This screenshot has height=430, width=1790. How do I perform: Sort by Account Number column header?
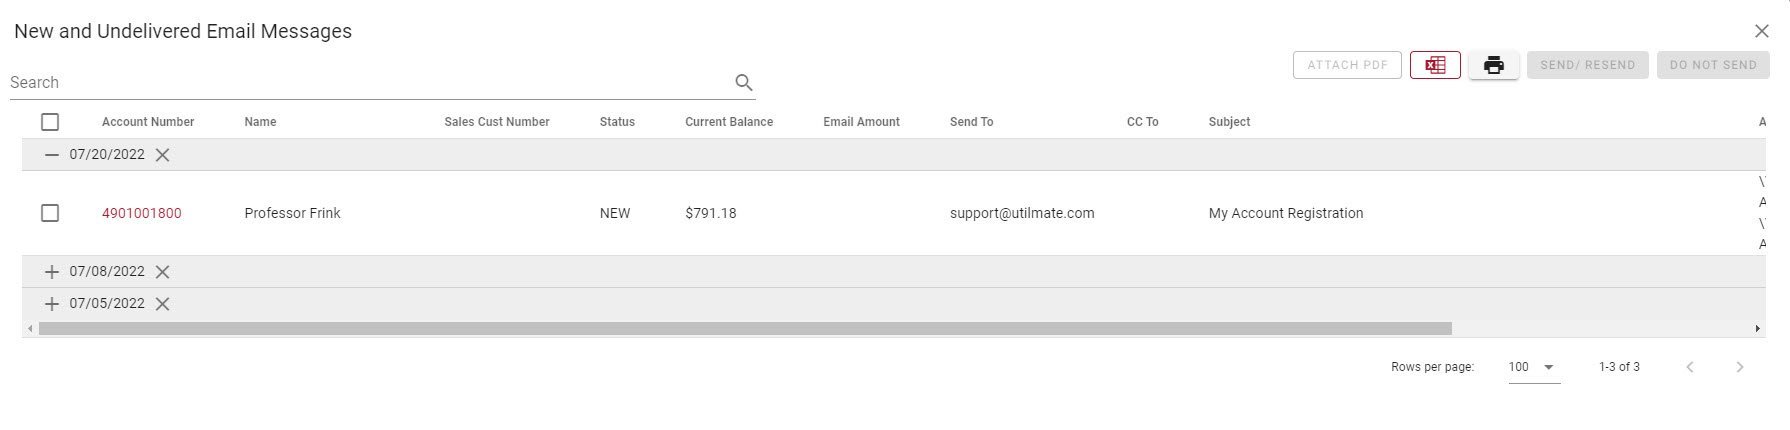click(148, 122)
